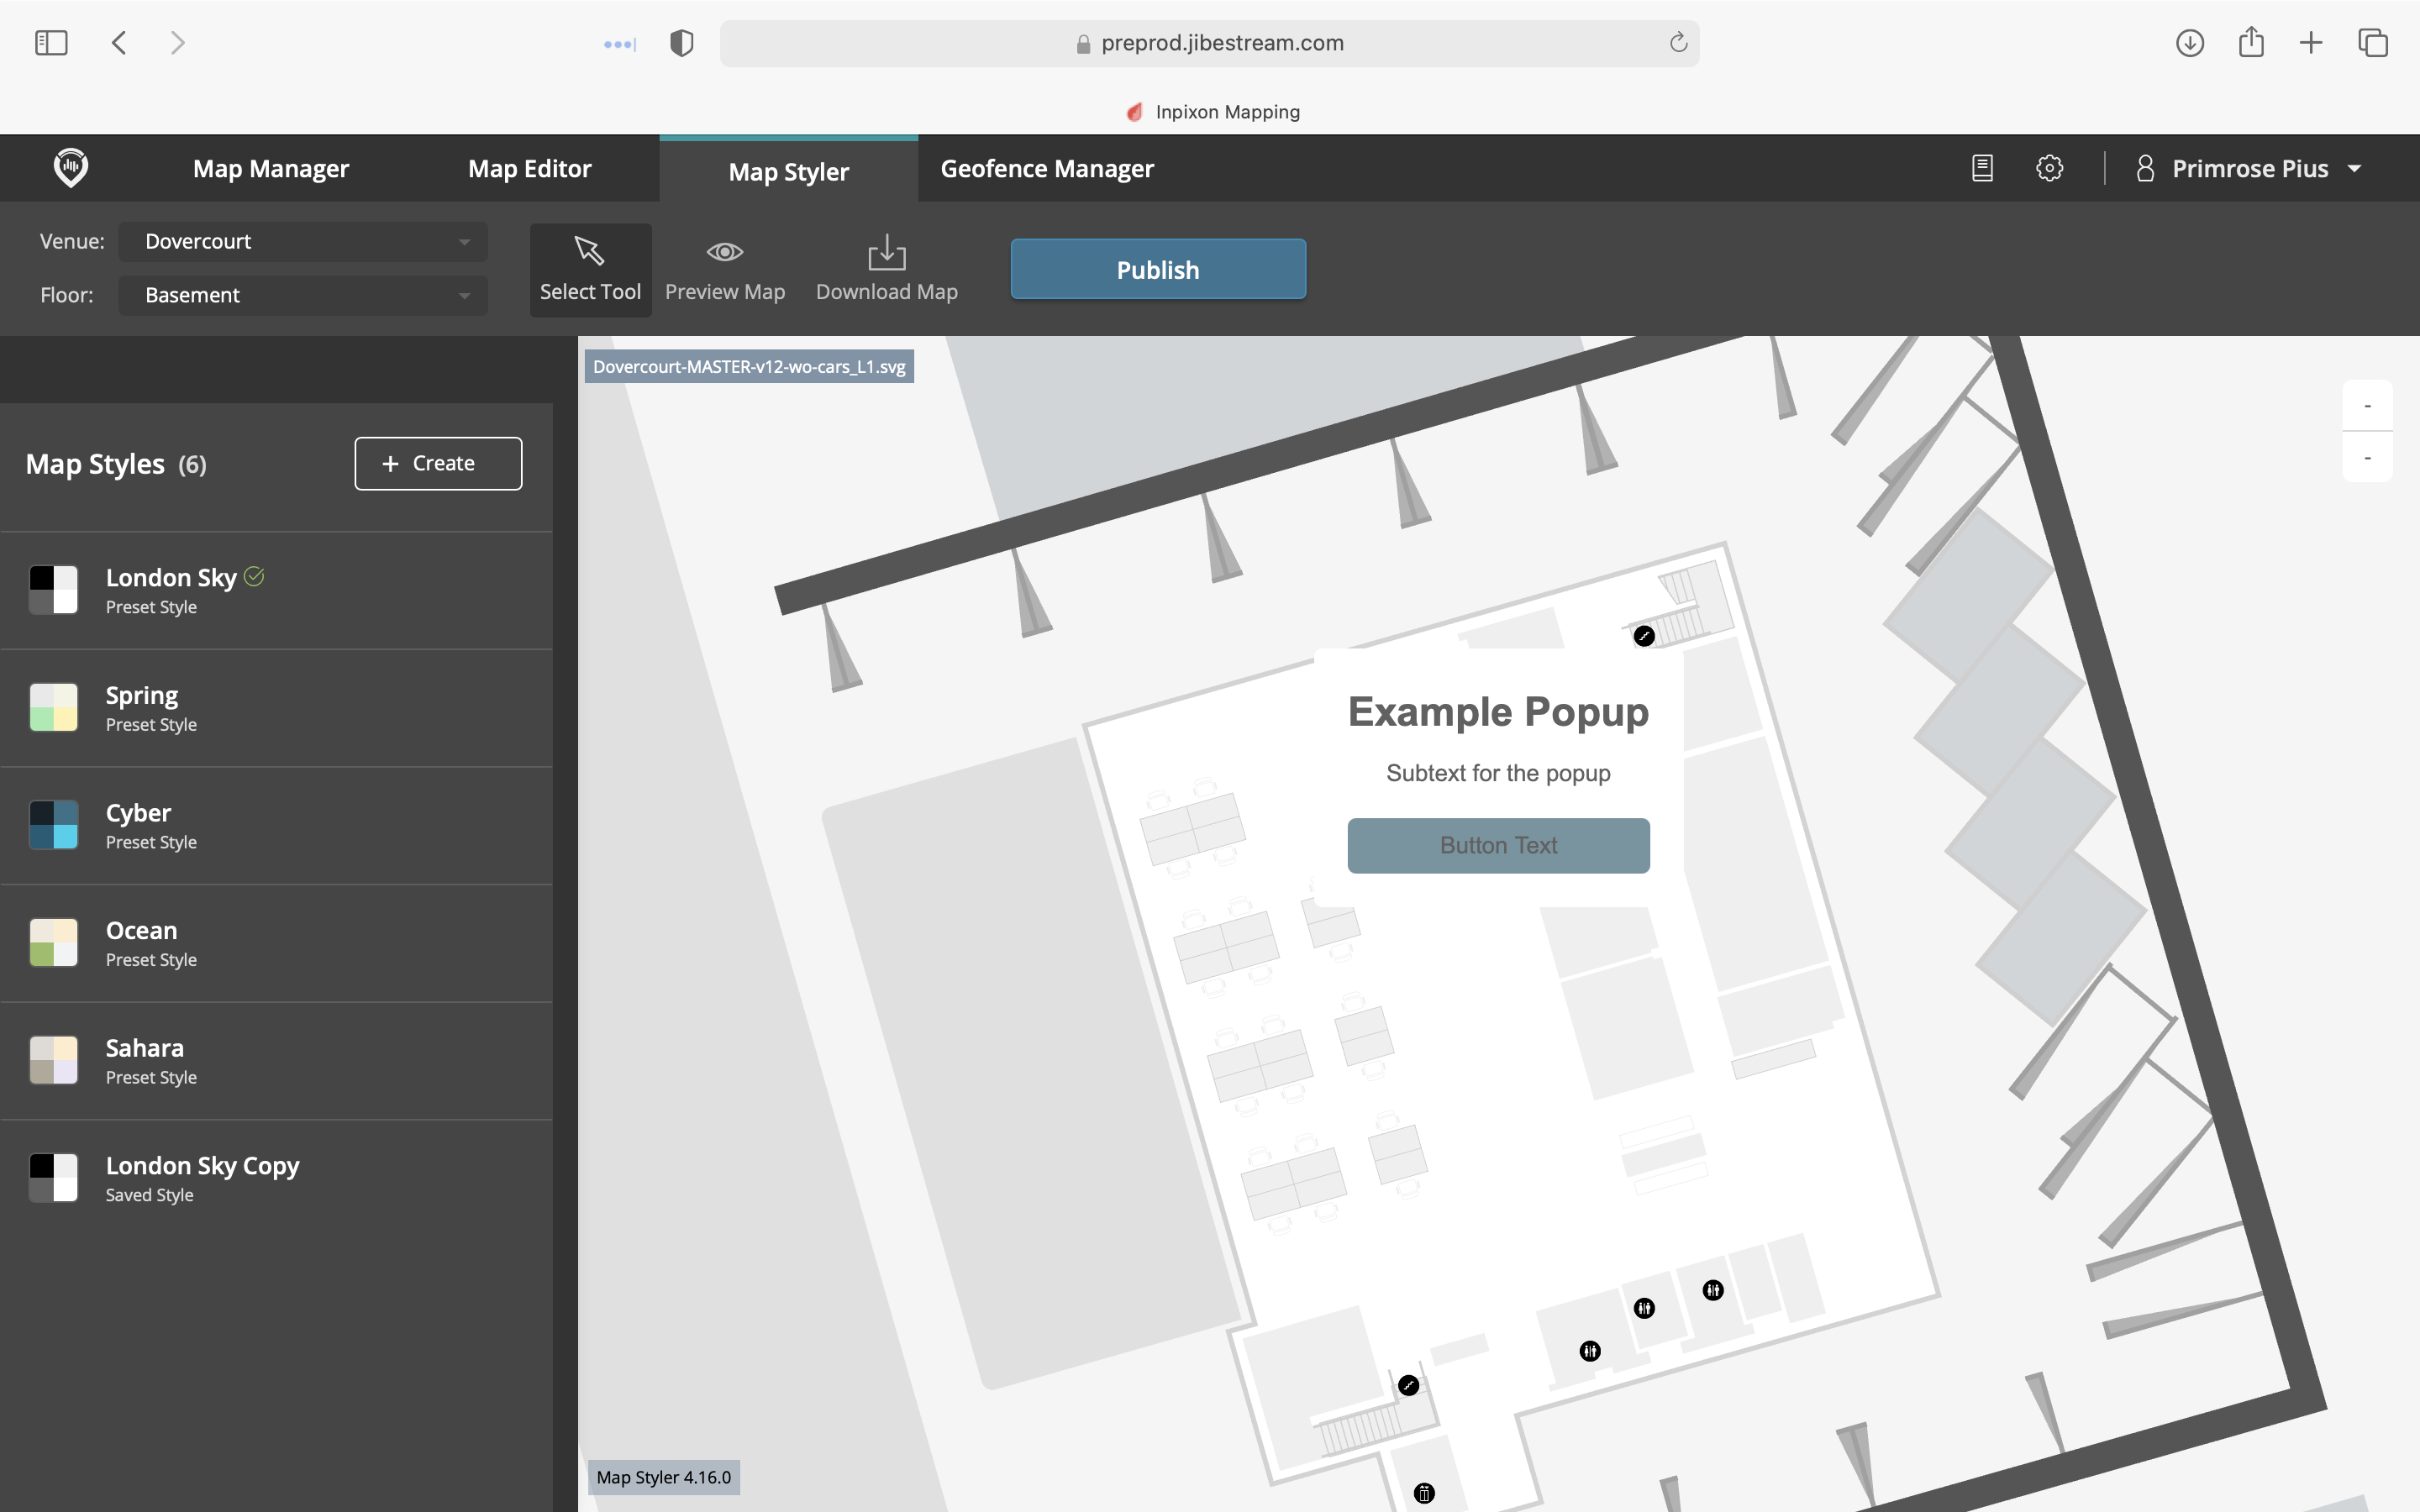Open the Floor dropdown showing Basement
2420x1512 pixels.
point(302,295)
